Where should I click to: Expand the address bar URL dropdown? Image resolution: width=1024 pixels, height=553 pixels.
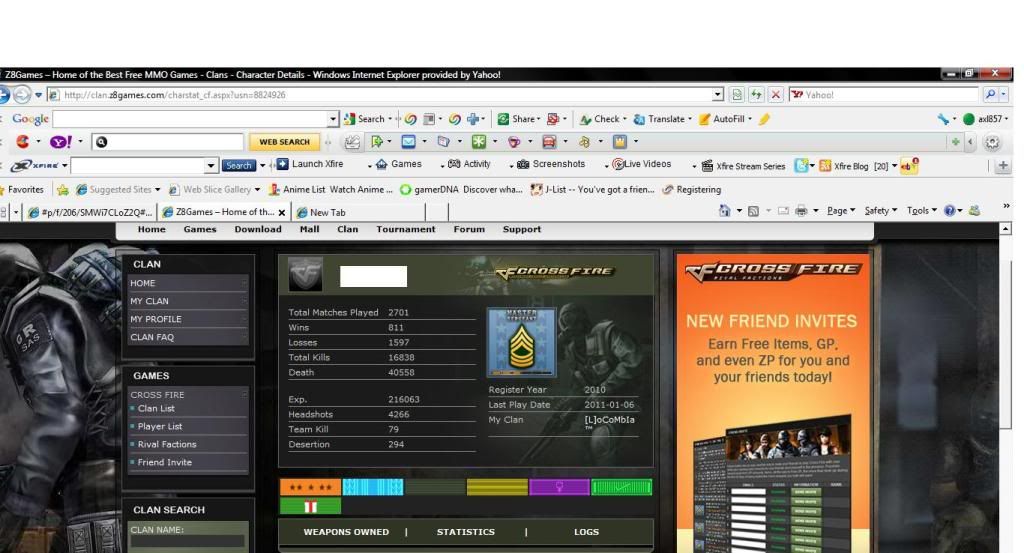[x=718, y=95]
